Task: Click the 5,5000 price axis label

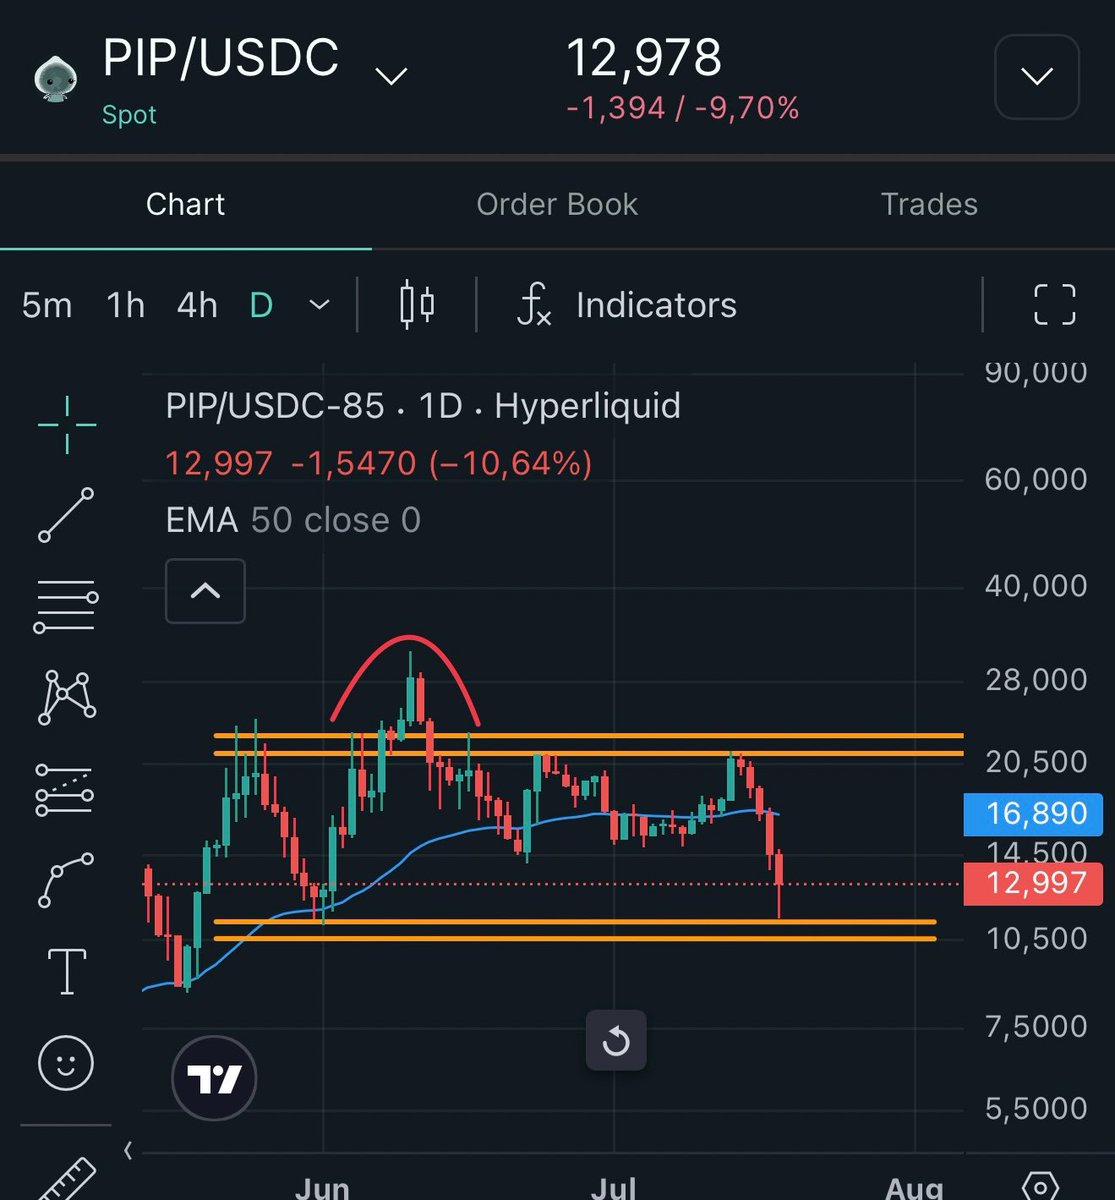Action: coord(1036,1109)
